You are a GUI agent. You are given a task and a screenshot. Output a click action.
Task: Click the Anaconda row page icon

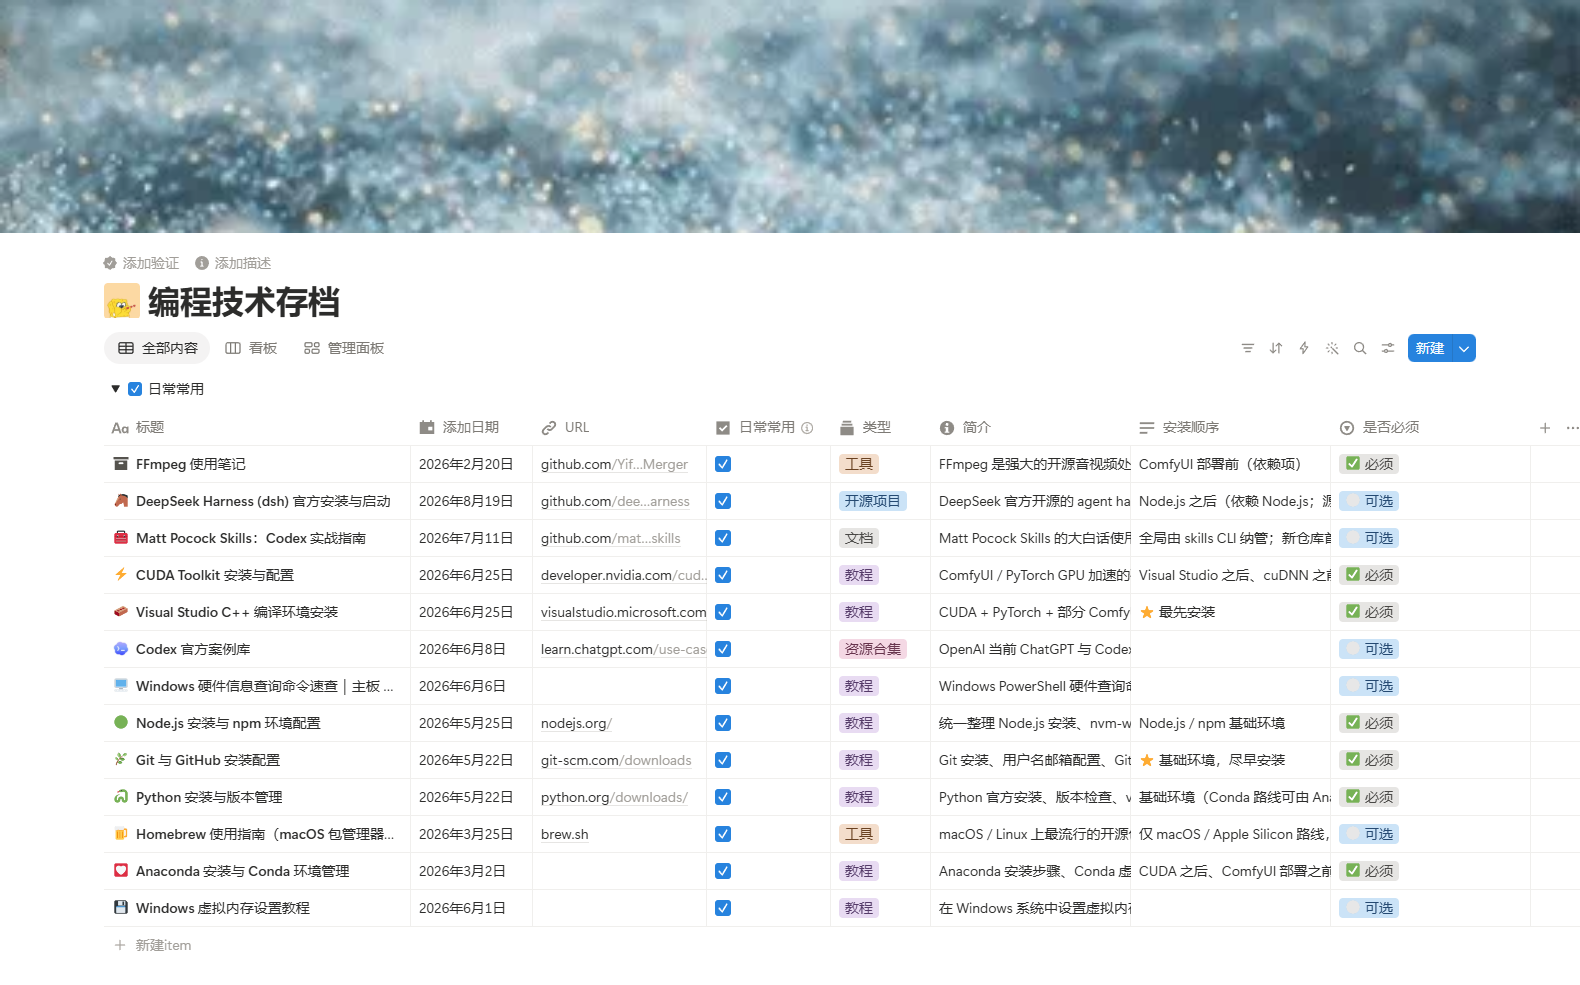[121, 871]
